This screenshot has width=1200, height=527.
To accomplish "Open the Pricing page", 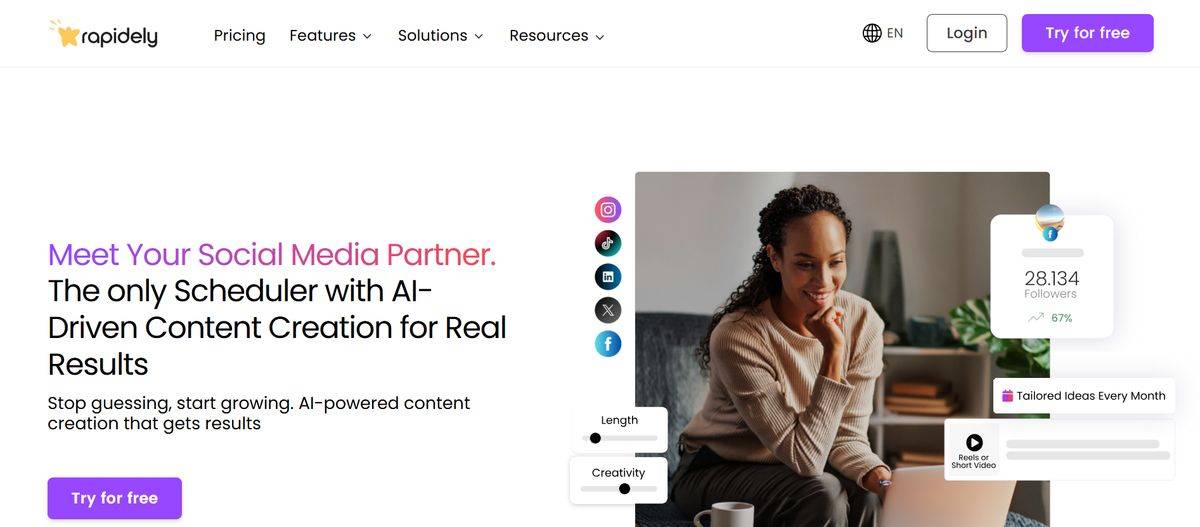I will (240, 35).
